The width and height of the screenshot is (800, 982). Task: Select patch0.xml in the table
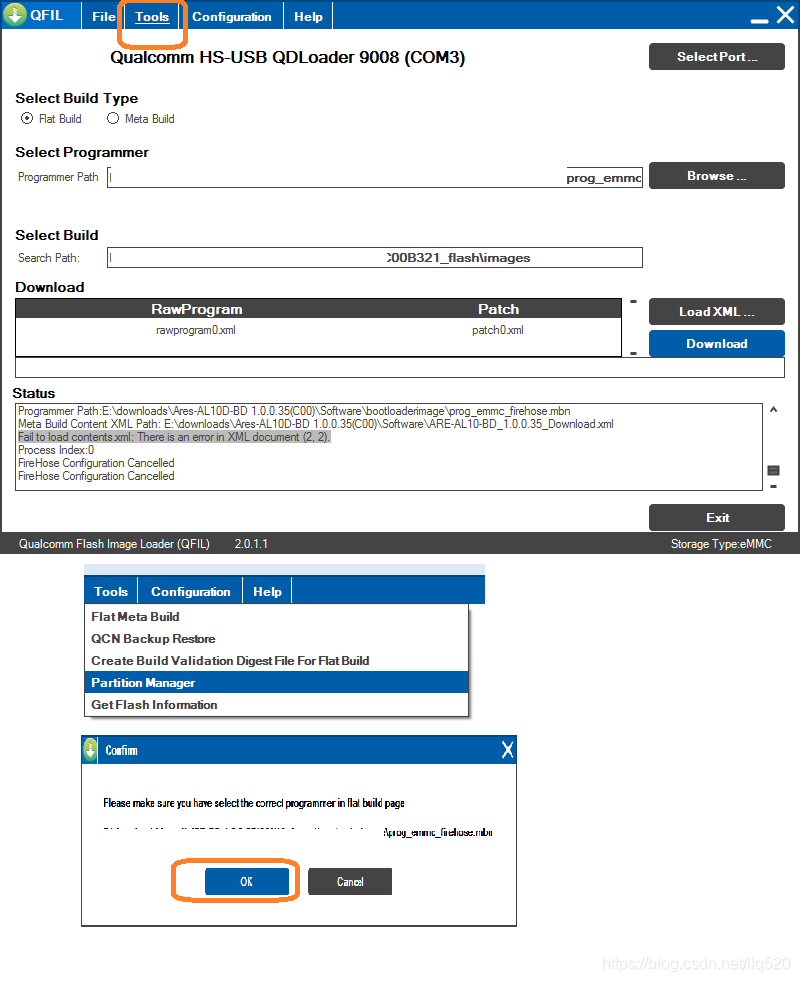coord(498,330)
